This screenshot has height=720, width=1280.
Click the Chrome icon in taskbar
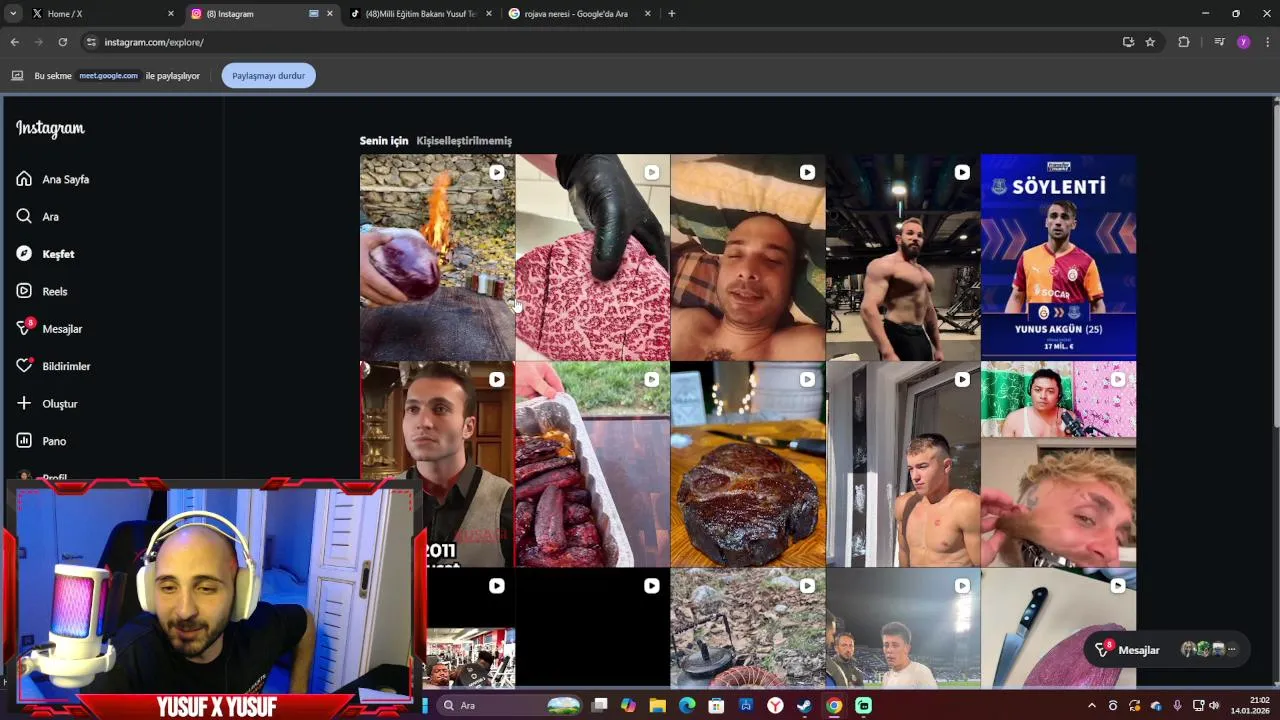pyautogui.click(x=834, y=705)
